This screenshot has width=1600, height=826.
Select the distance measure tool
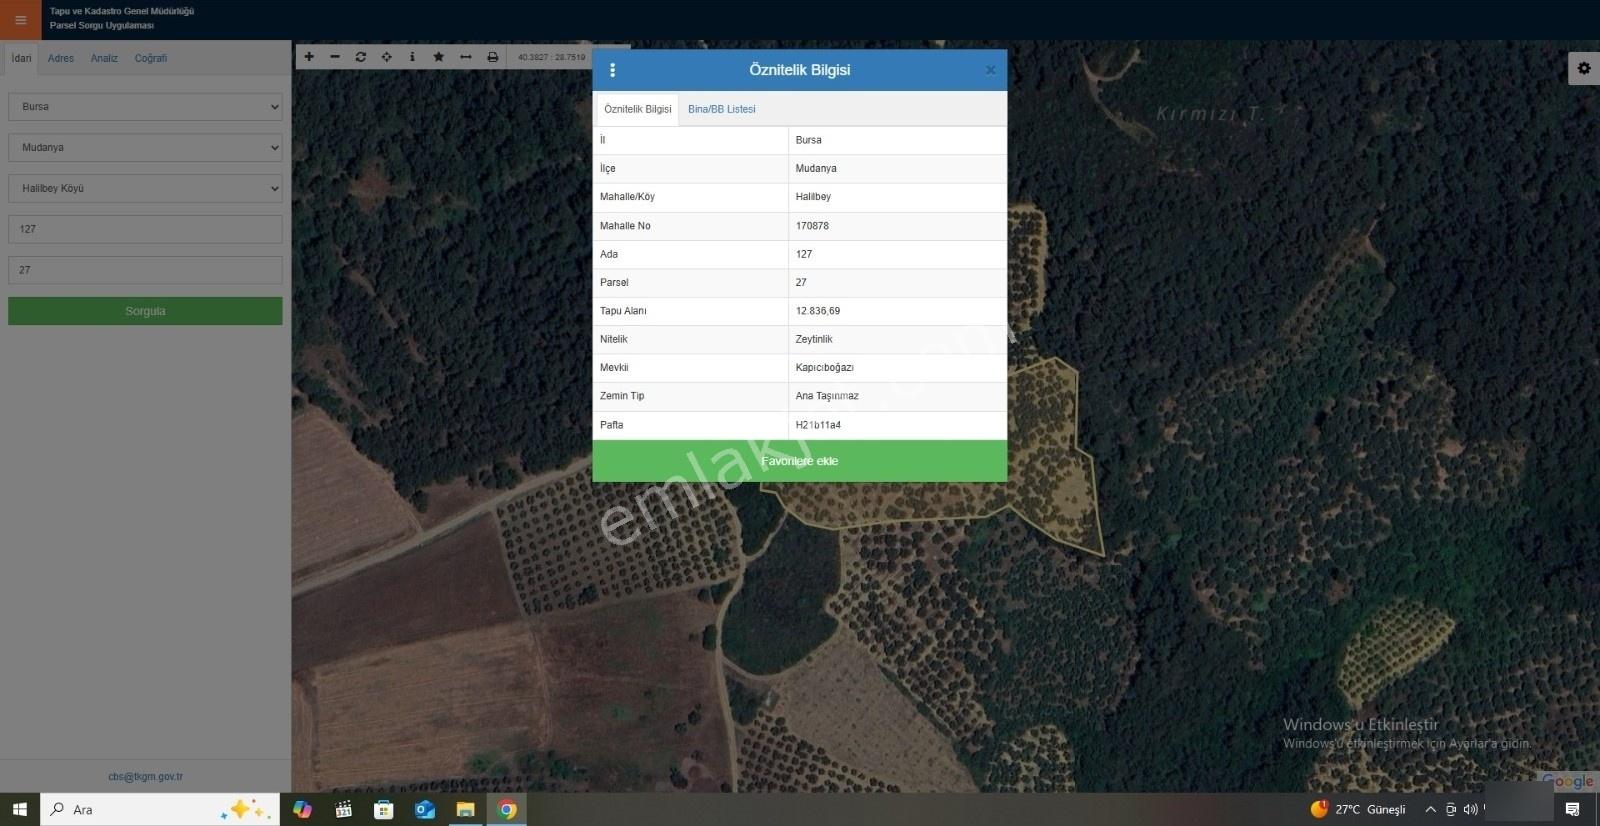coord(466,57)
